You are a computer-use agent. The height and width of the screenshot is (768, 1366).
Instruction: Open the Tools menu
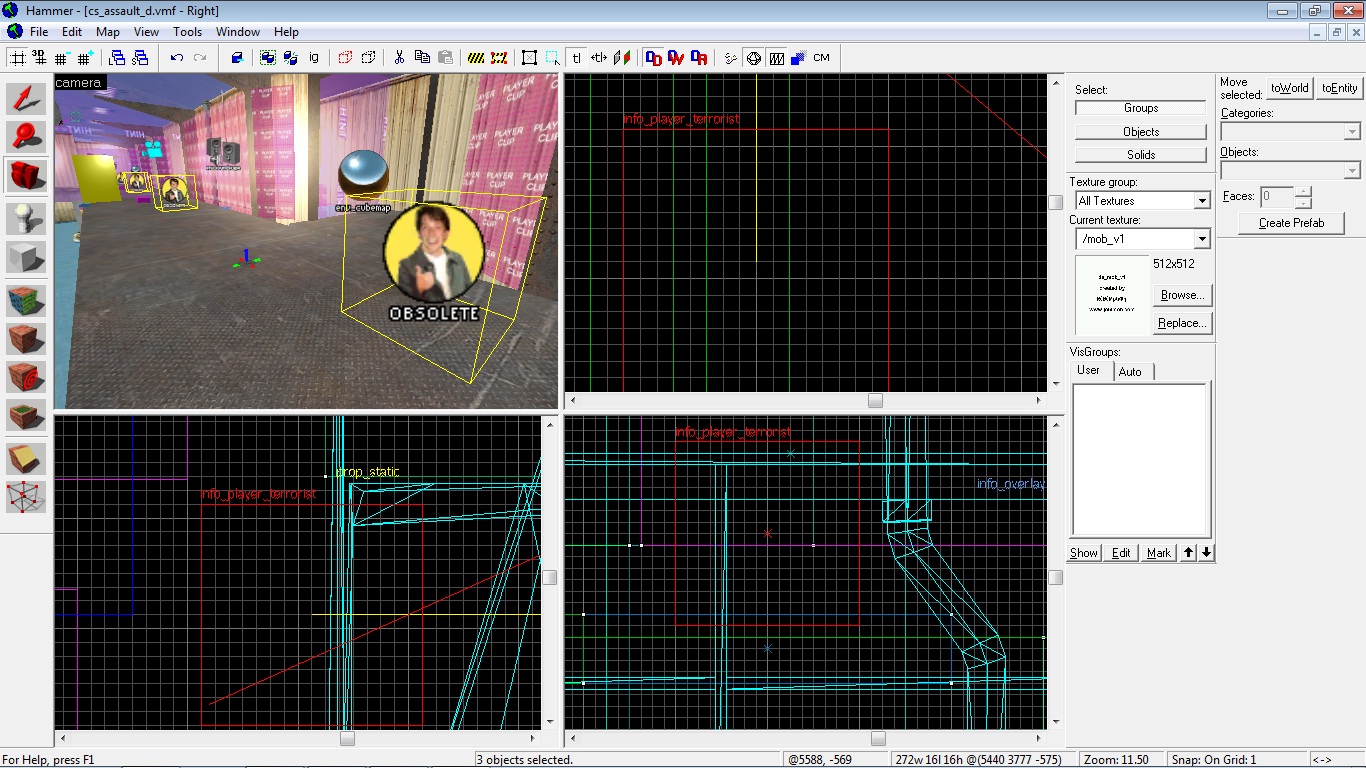187,32
